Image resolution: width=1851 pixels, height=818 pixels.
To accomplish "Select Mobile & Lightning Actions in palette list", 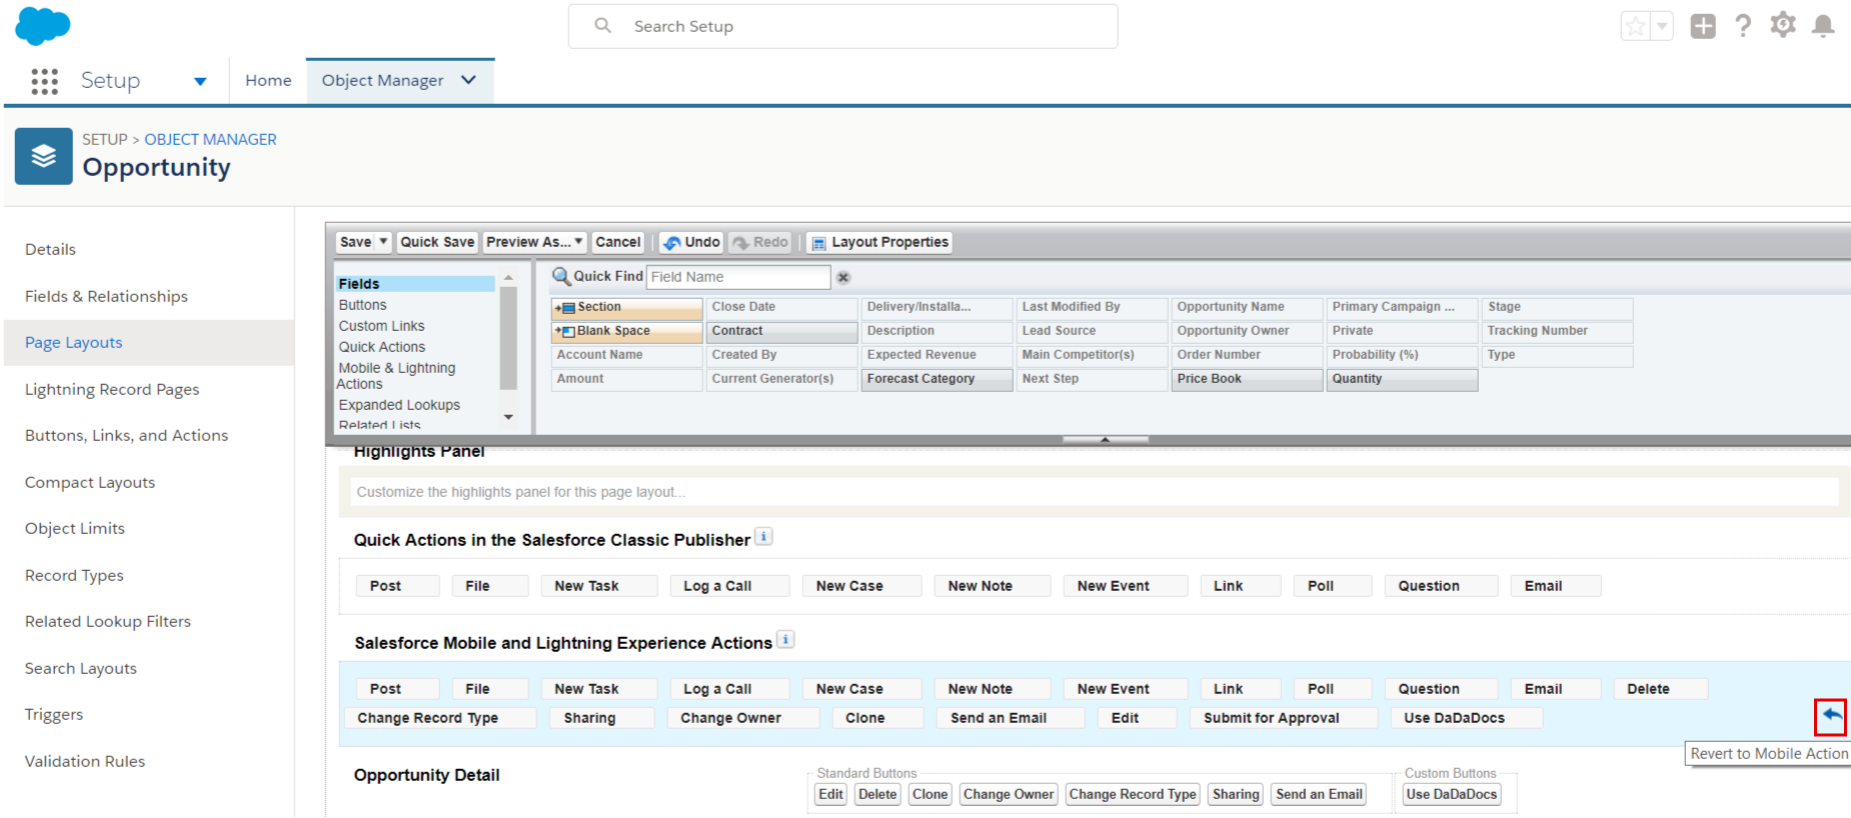I will click(x=396, y=376).
